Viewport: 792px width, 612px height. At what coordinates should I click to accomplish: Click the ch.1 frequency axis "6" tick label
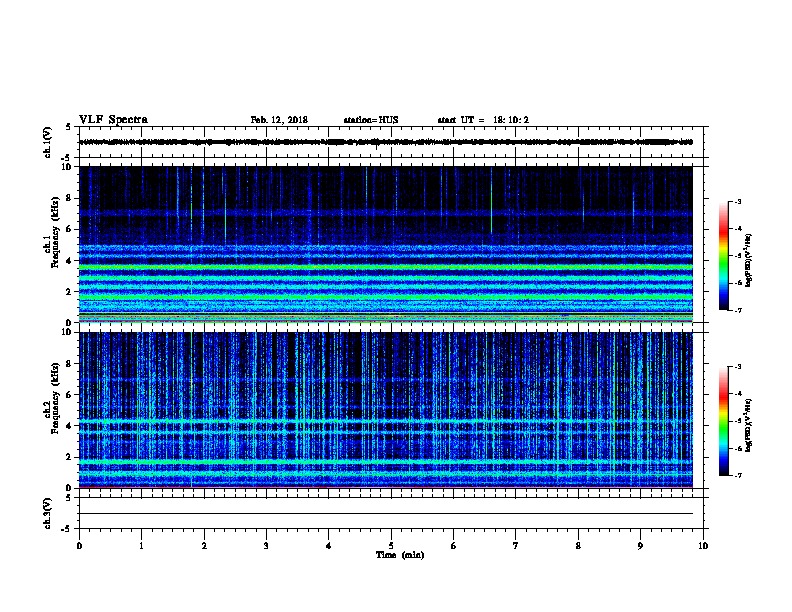point(70,230)
